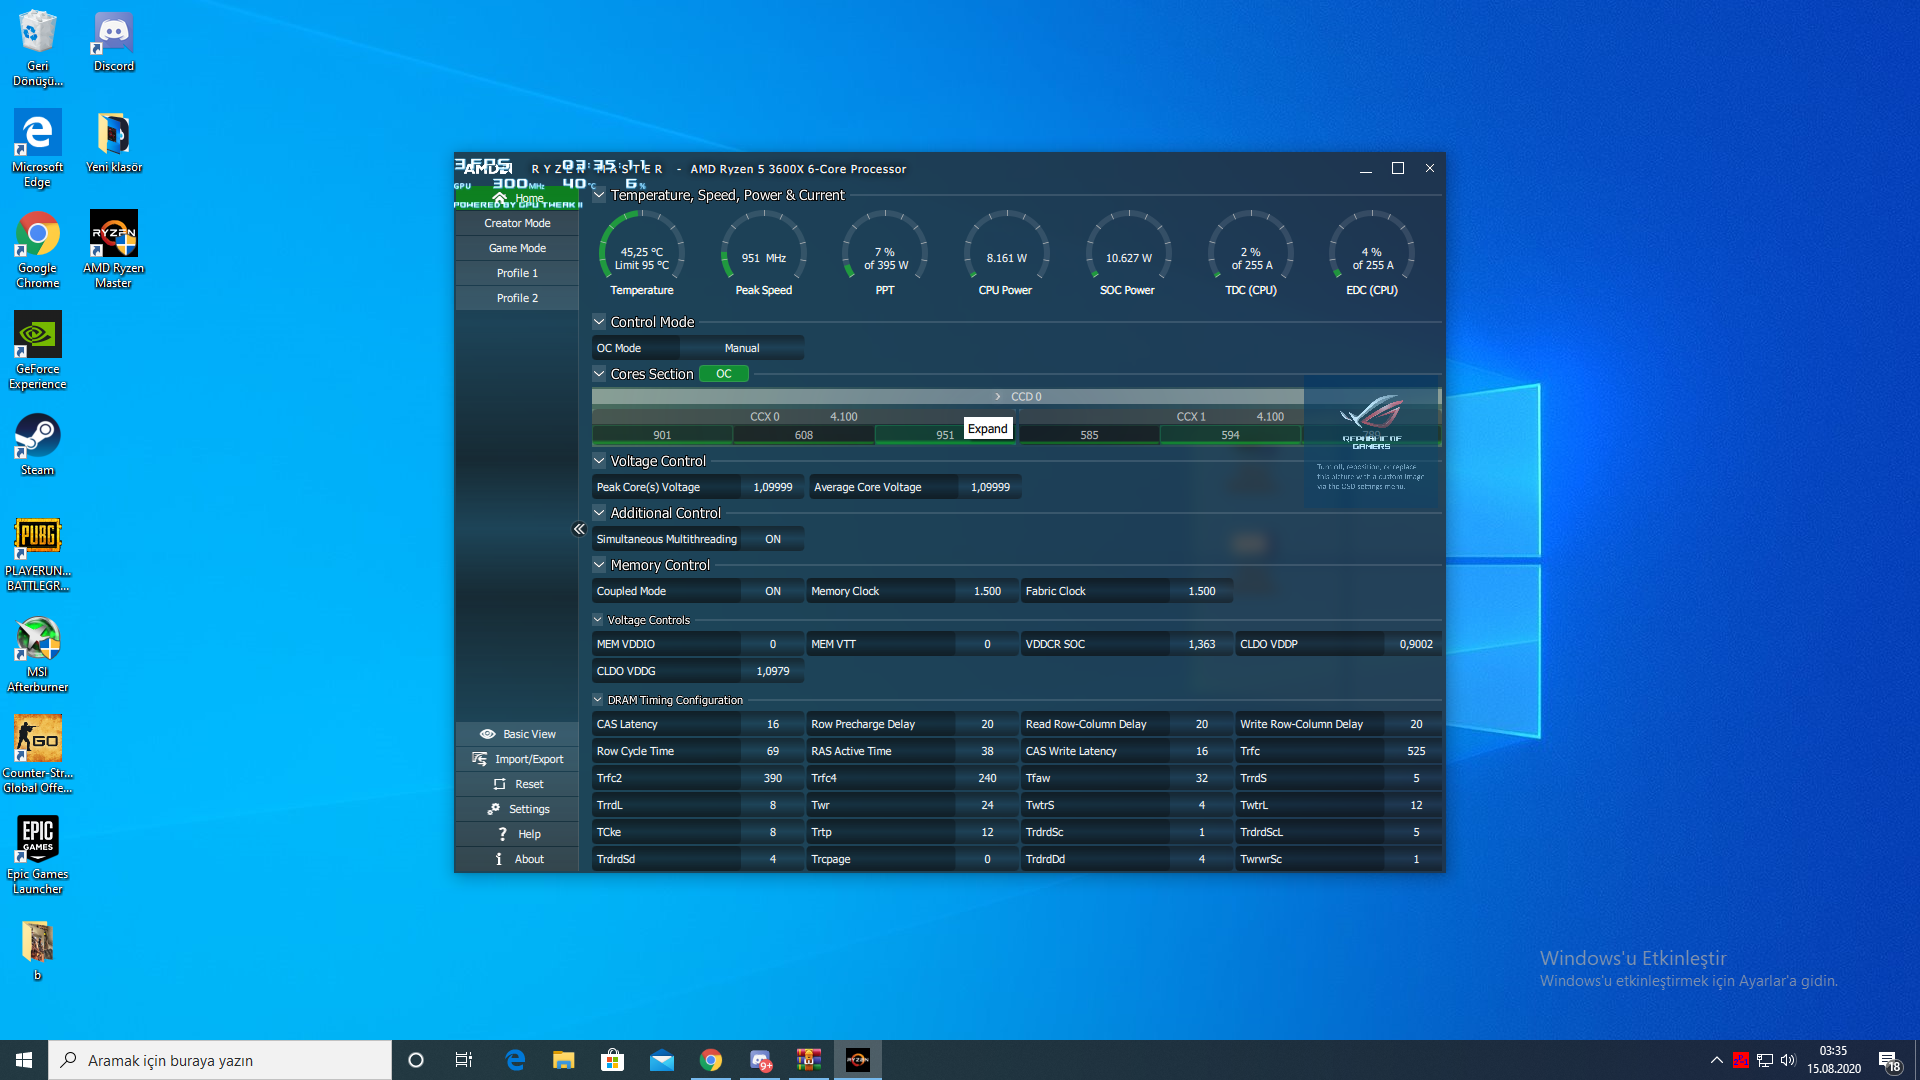Toggle Coupled Mode ON switch
The image size is (1920, 1080).
tap(773, 591)
